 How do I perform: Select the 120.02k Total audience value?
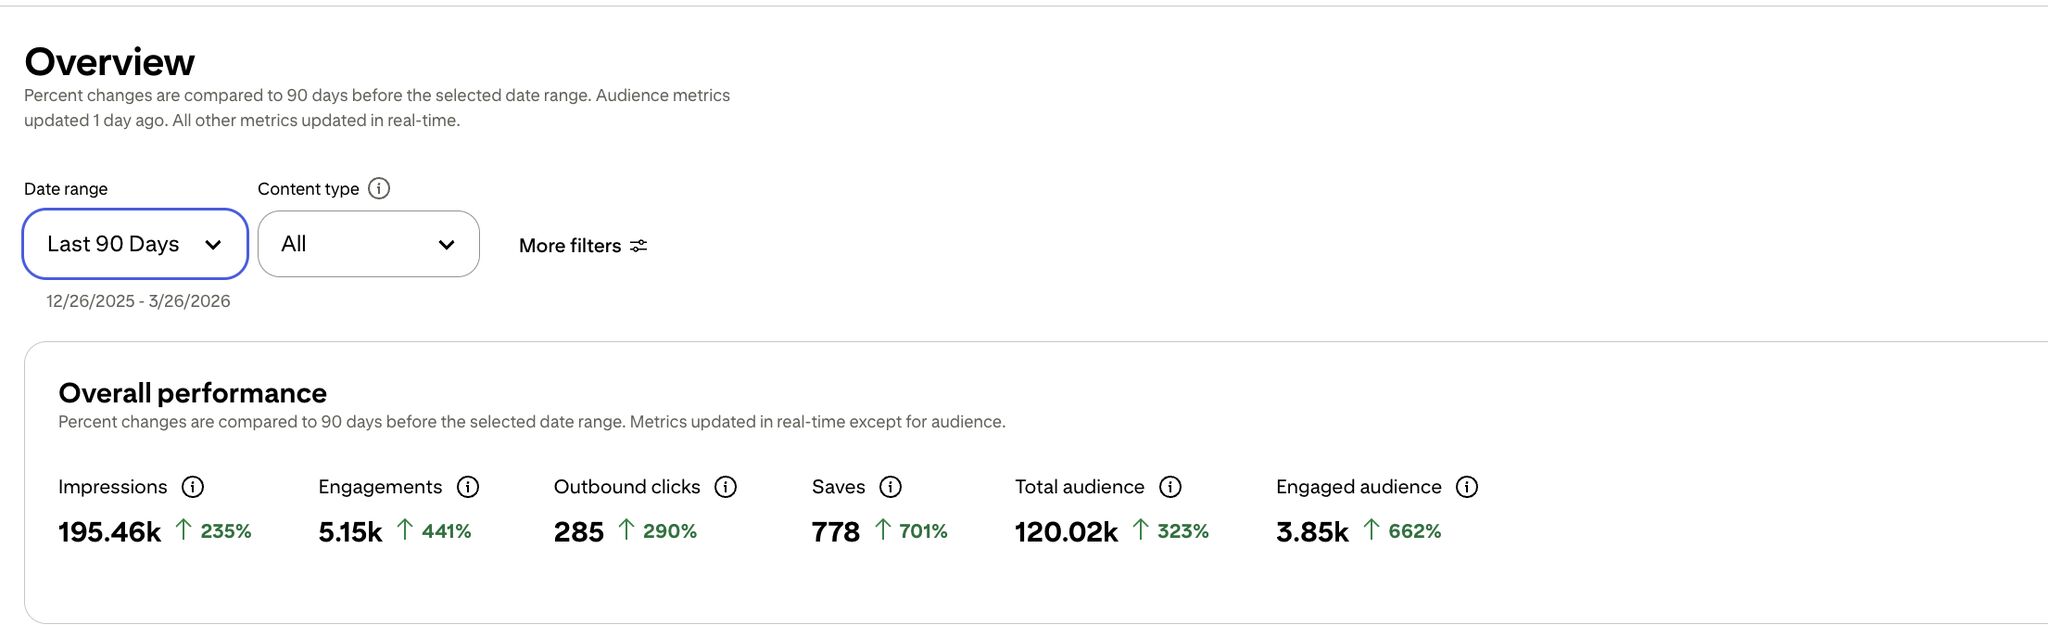[1066, 532]
